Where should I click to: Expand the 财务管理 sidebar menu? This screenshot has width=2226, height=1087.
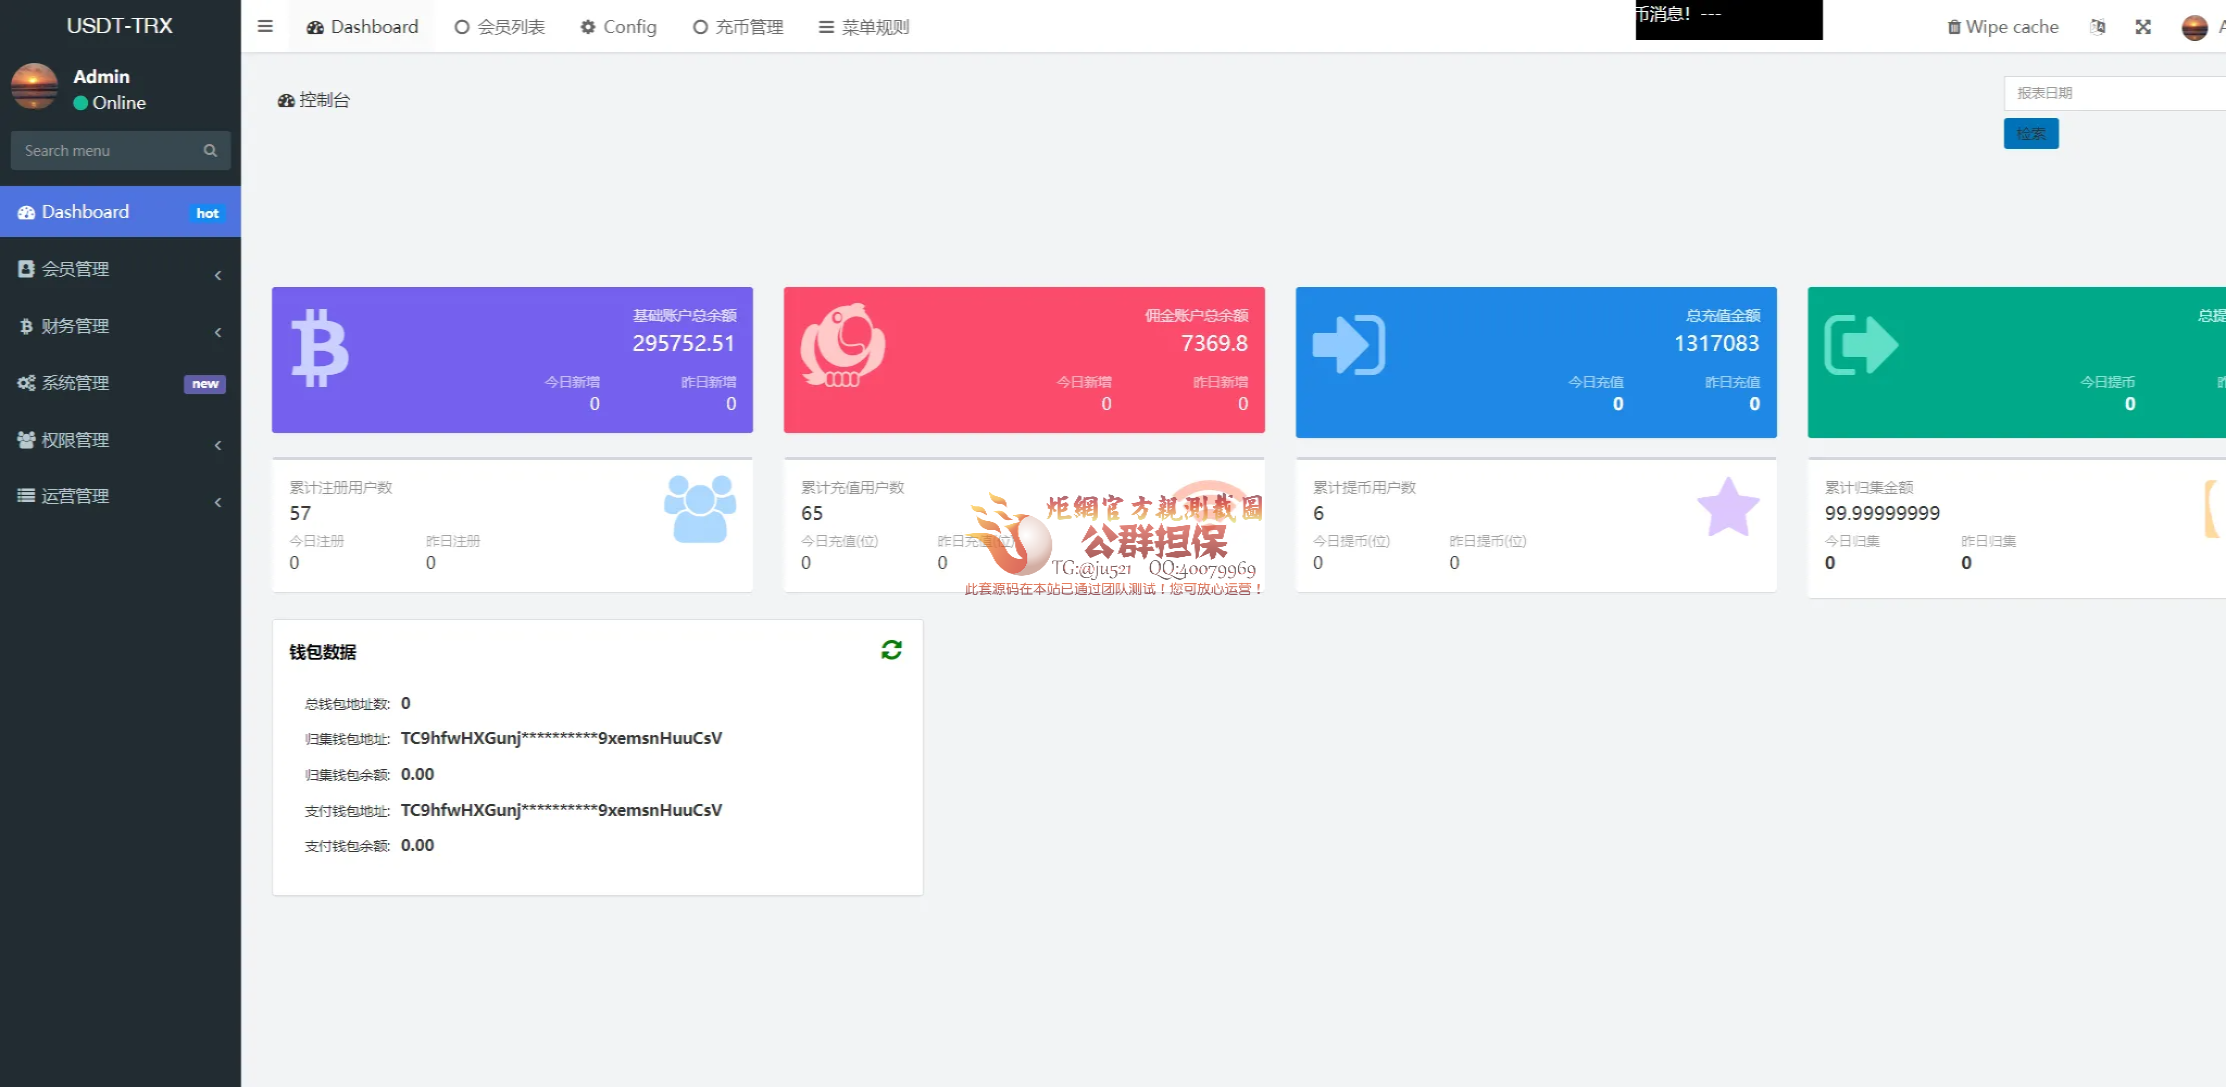coord(119,326)
